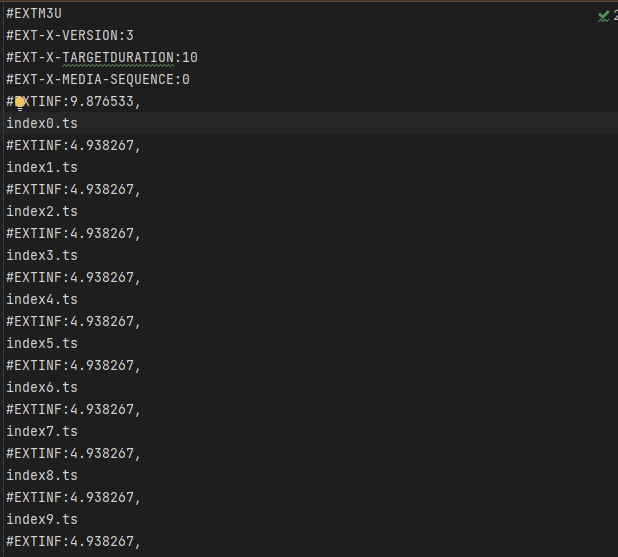Place cursor on index0.ts line
The image size is (618, 557).
tap(42, 123)
